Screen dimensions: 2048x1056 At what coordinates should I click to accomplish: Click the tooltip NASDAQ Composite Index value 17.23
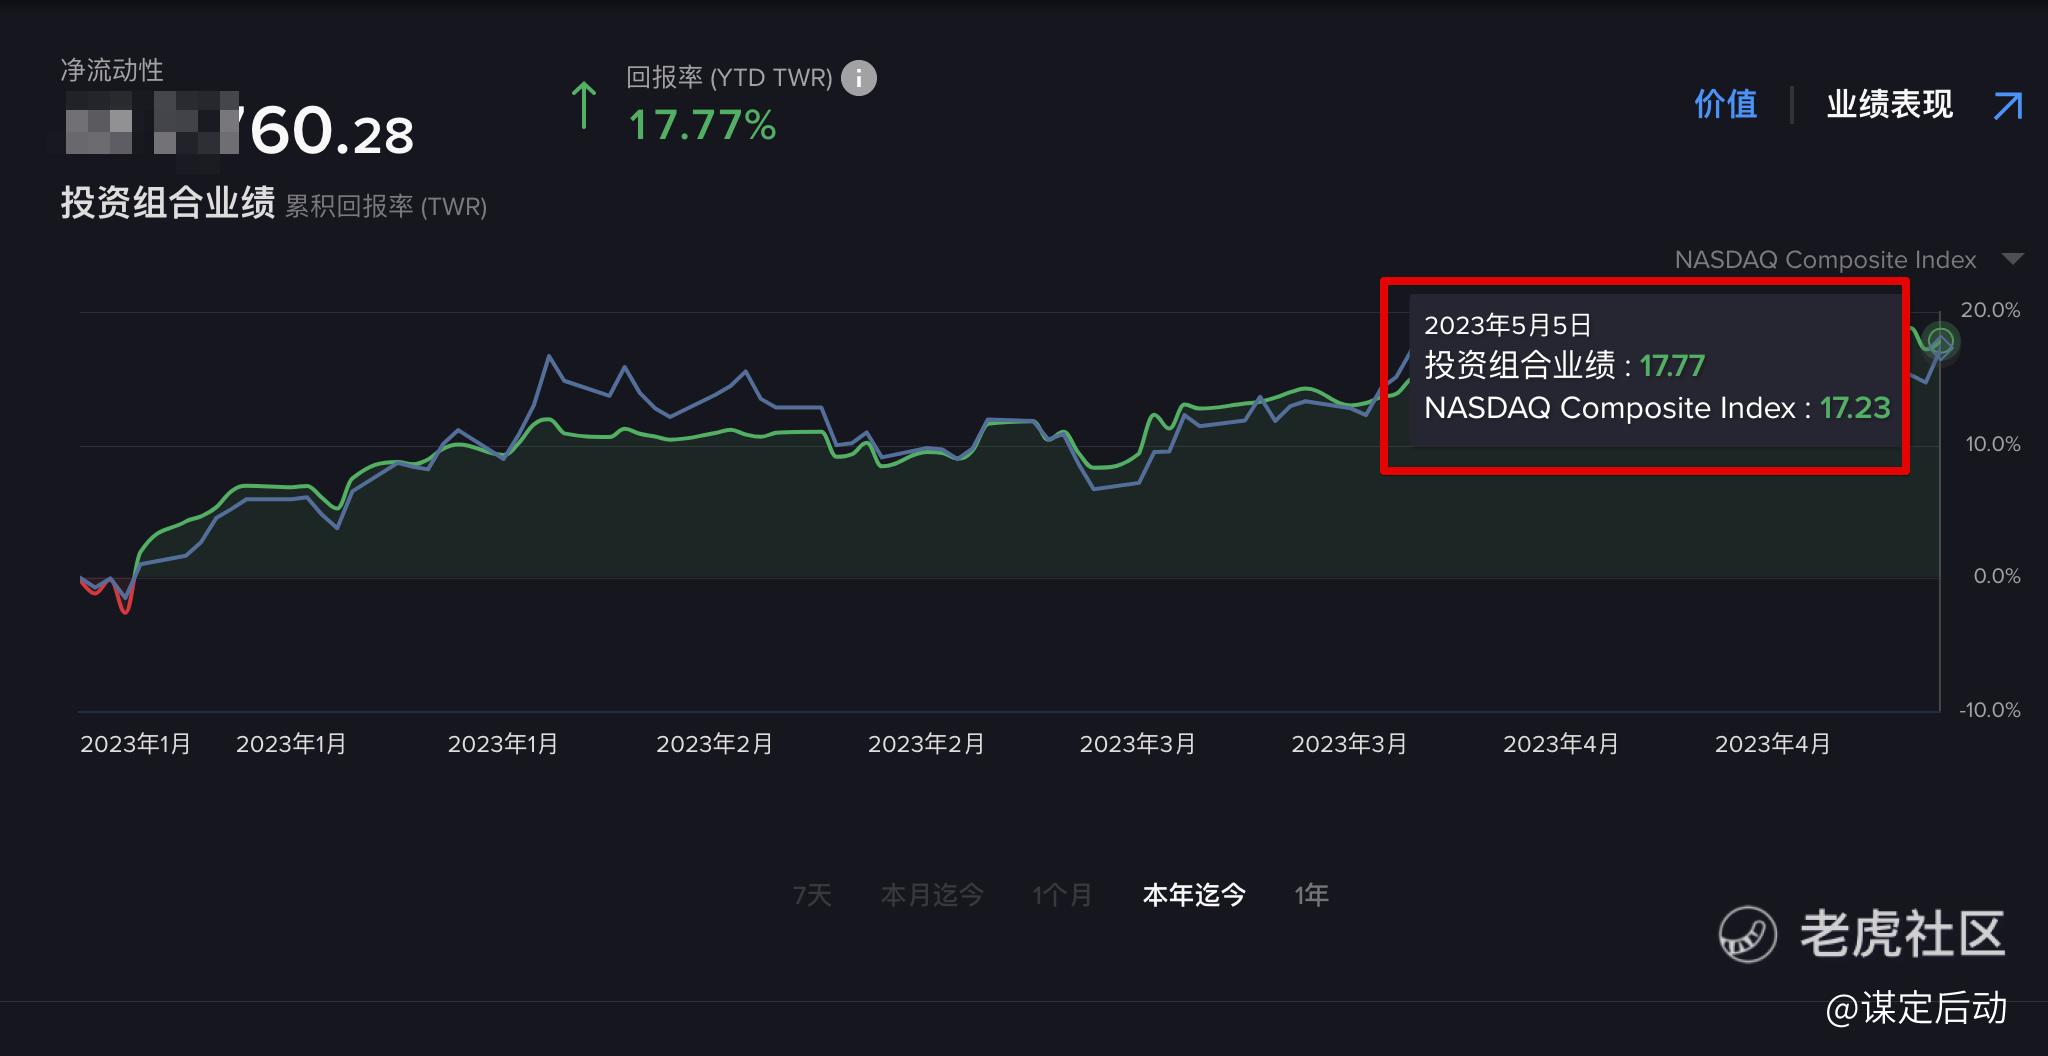1855,408
